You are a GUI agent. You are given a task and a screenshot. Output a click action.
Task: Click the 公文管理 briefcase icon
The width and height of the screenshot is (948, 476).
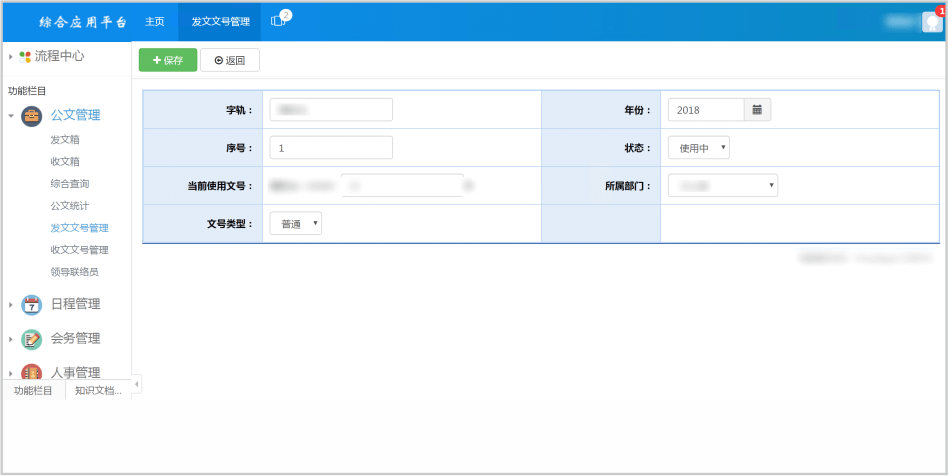[31, 116]
